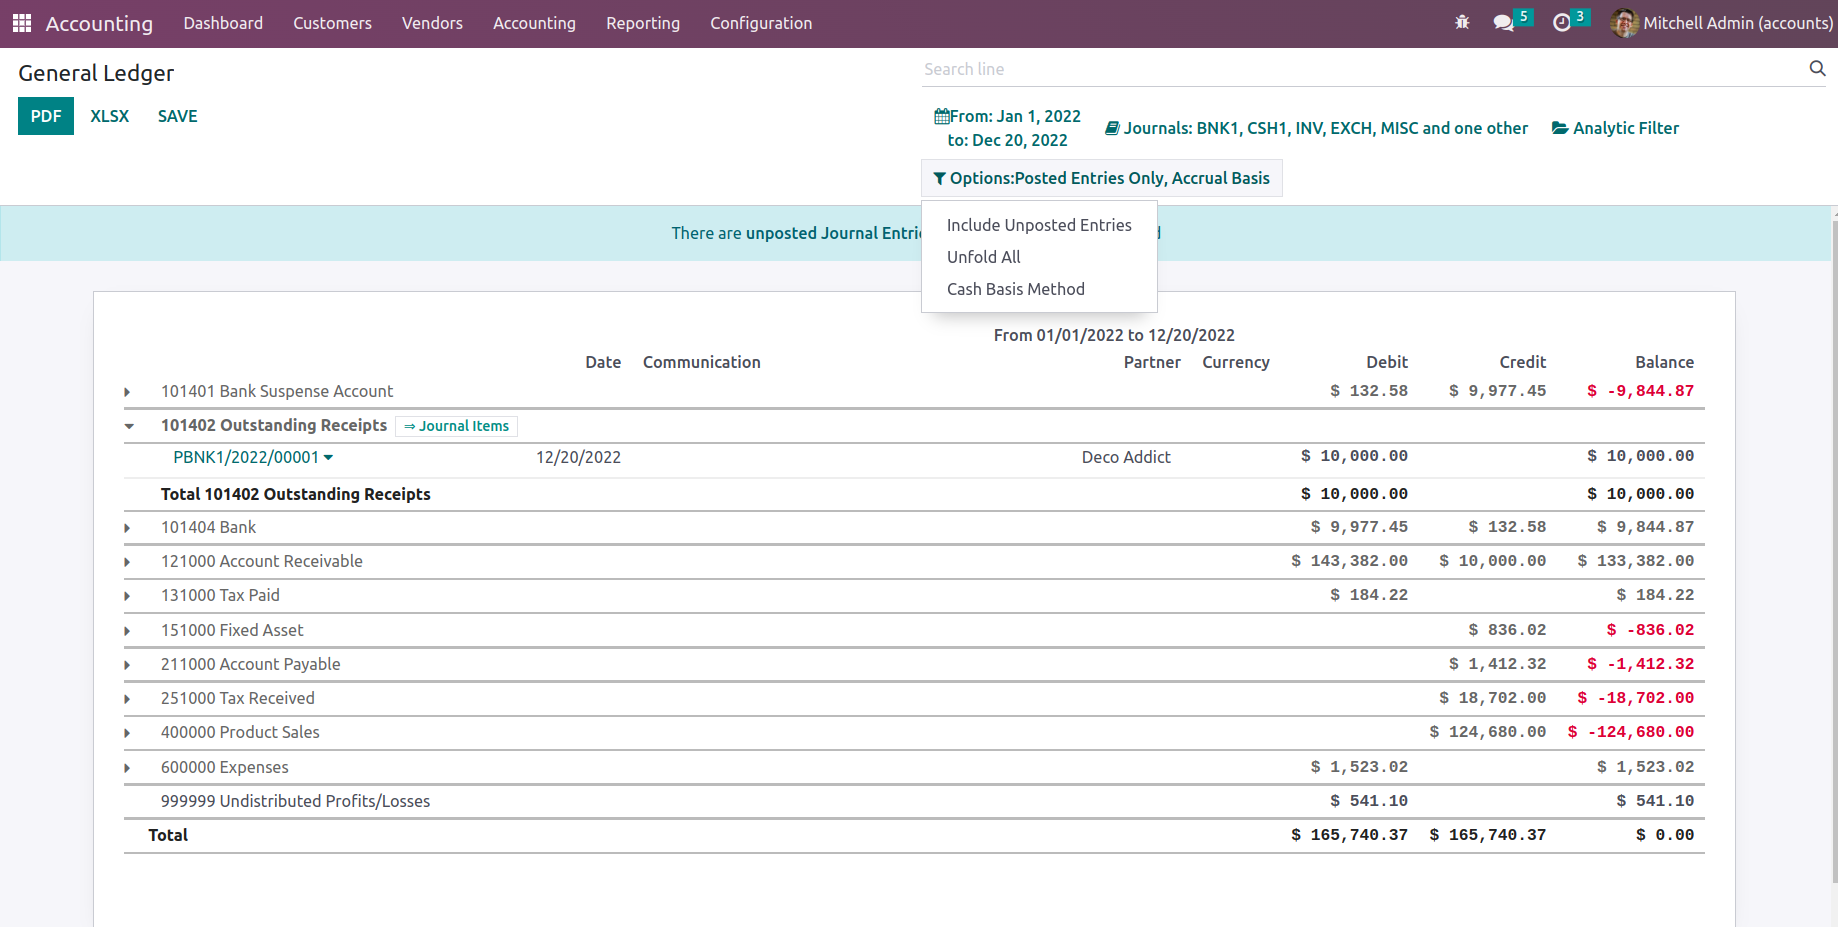Click the Communication column header
1838x927 pixels.
[701, 362]
